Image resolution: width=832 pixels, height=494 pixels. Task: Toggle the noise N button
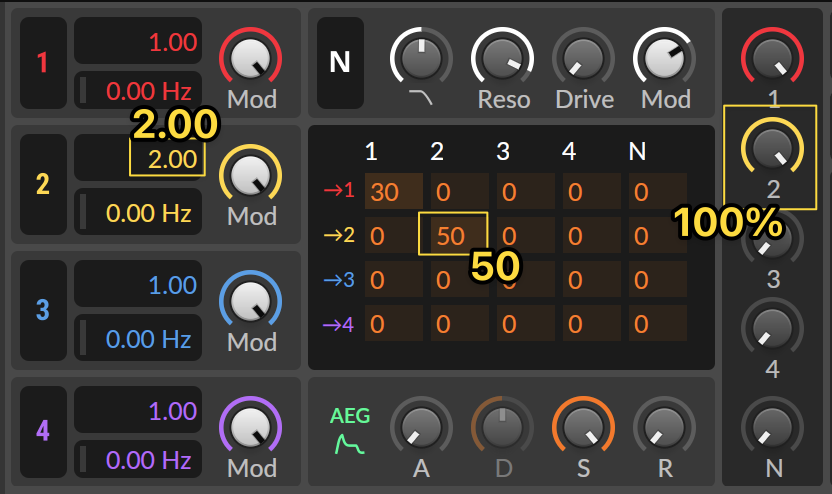[x=340, y=63]
